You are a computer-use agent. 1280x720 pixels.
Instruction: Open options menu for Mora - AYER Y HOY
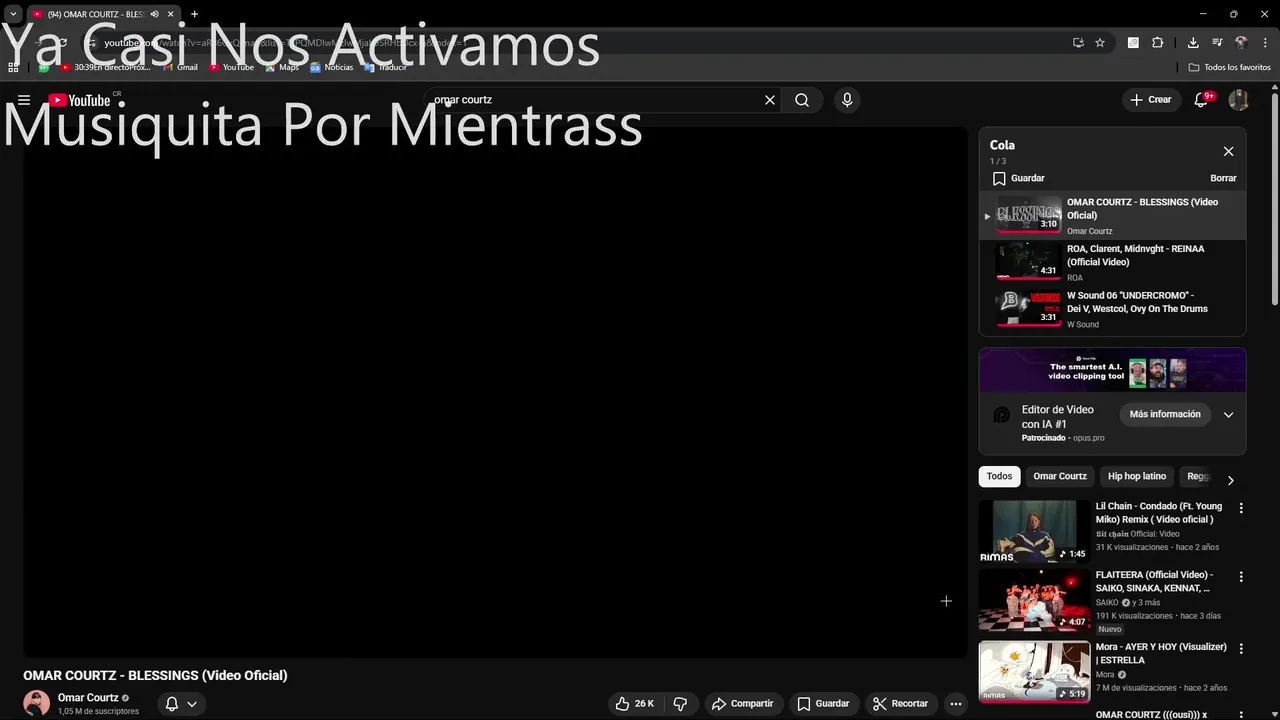tap(1241, 649)
